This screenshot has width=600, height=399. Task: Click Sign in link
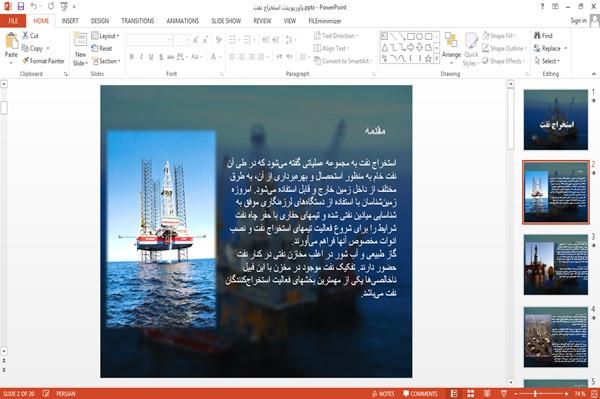[579, 21]
